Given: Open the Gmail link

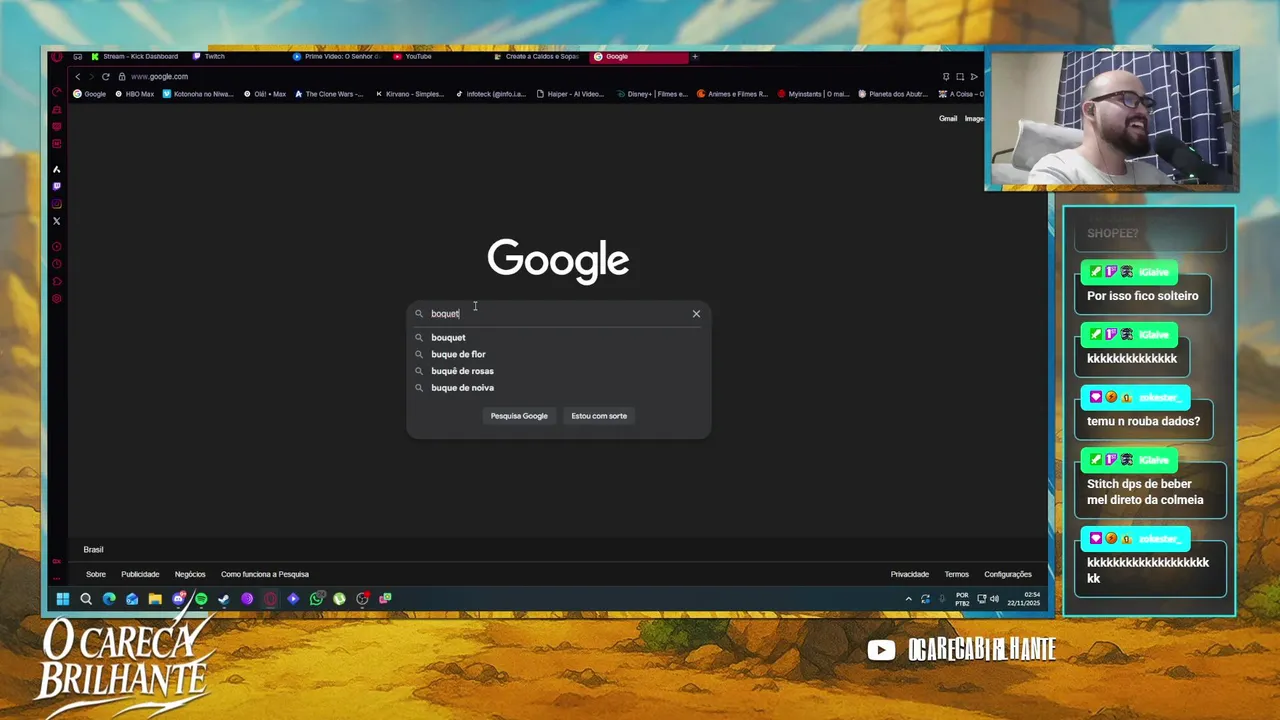Looking at the screenshot, I should pos(948,119).
